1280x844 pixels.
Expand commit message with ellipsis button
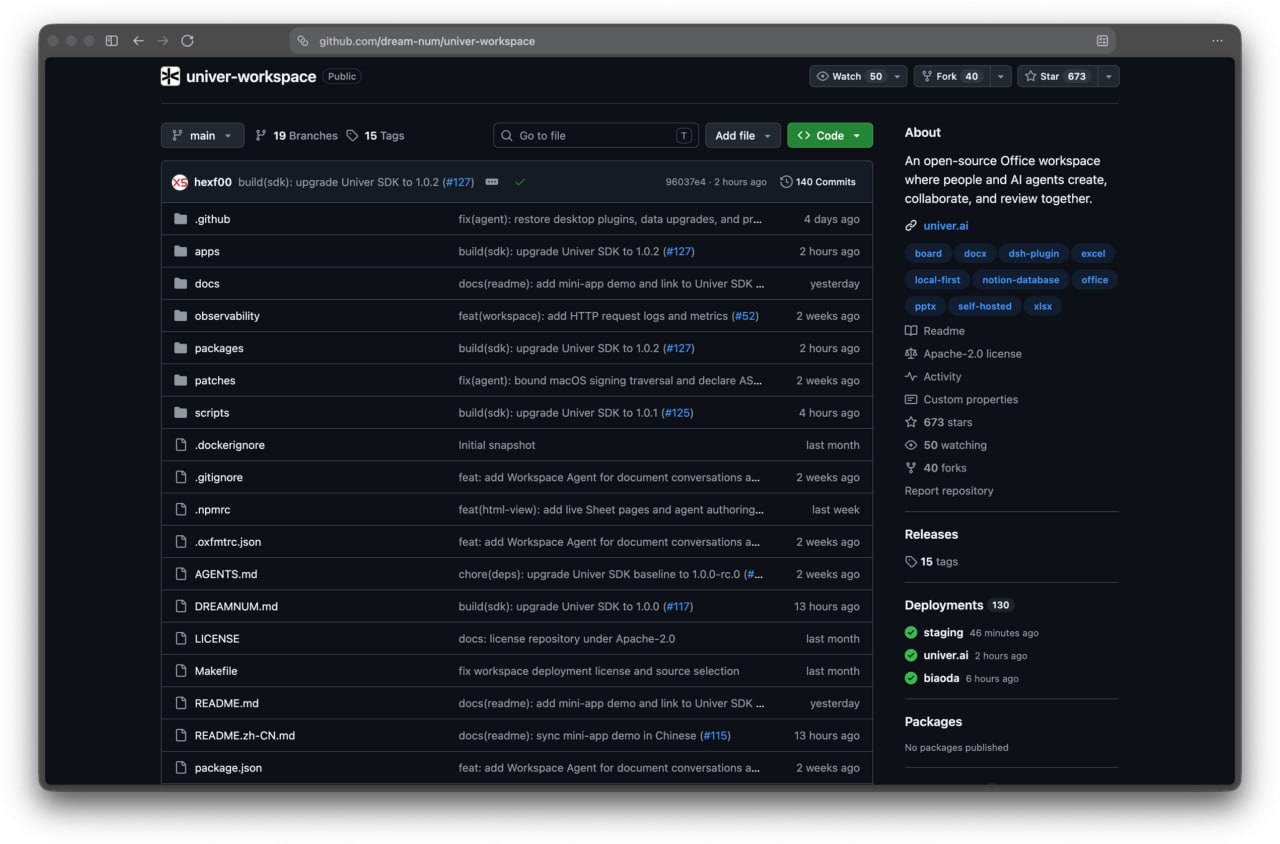click(492, 182)
